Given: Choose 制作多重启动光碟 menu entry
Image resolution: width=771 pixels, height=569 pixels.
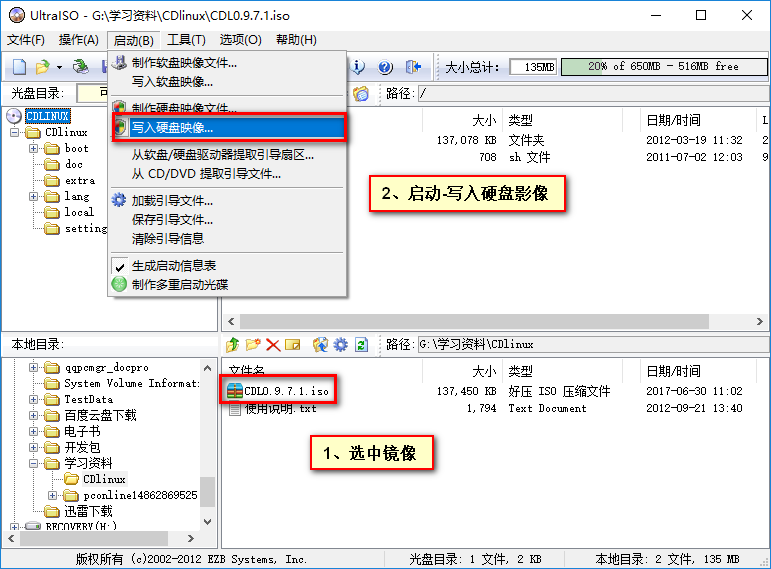Looking at the screenshot, I should (227, 284).
